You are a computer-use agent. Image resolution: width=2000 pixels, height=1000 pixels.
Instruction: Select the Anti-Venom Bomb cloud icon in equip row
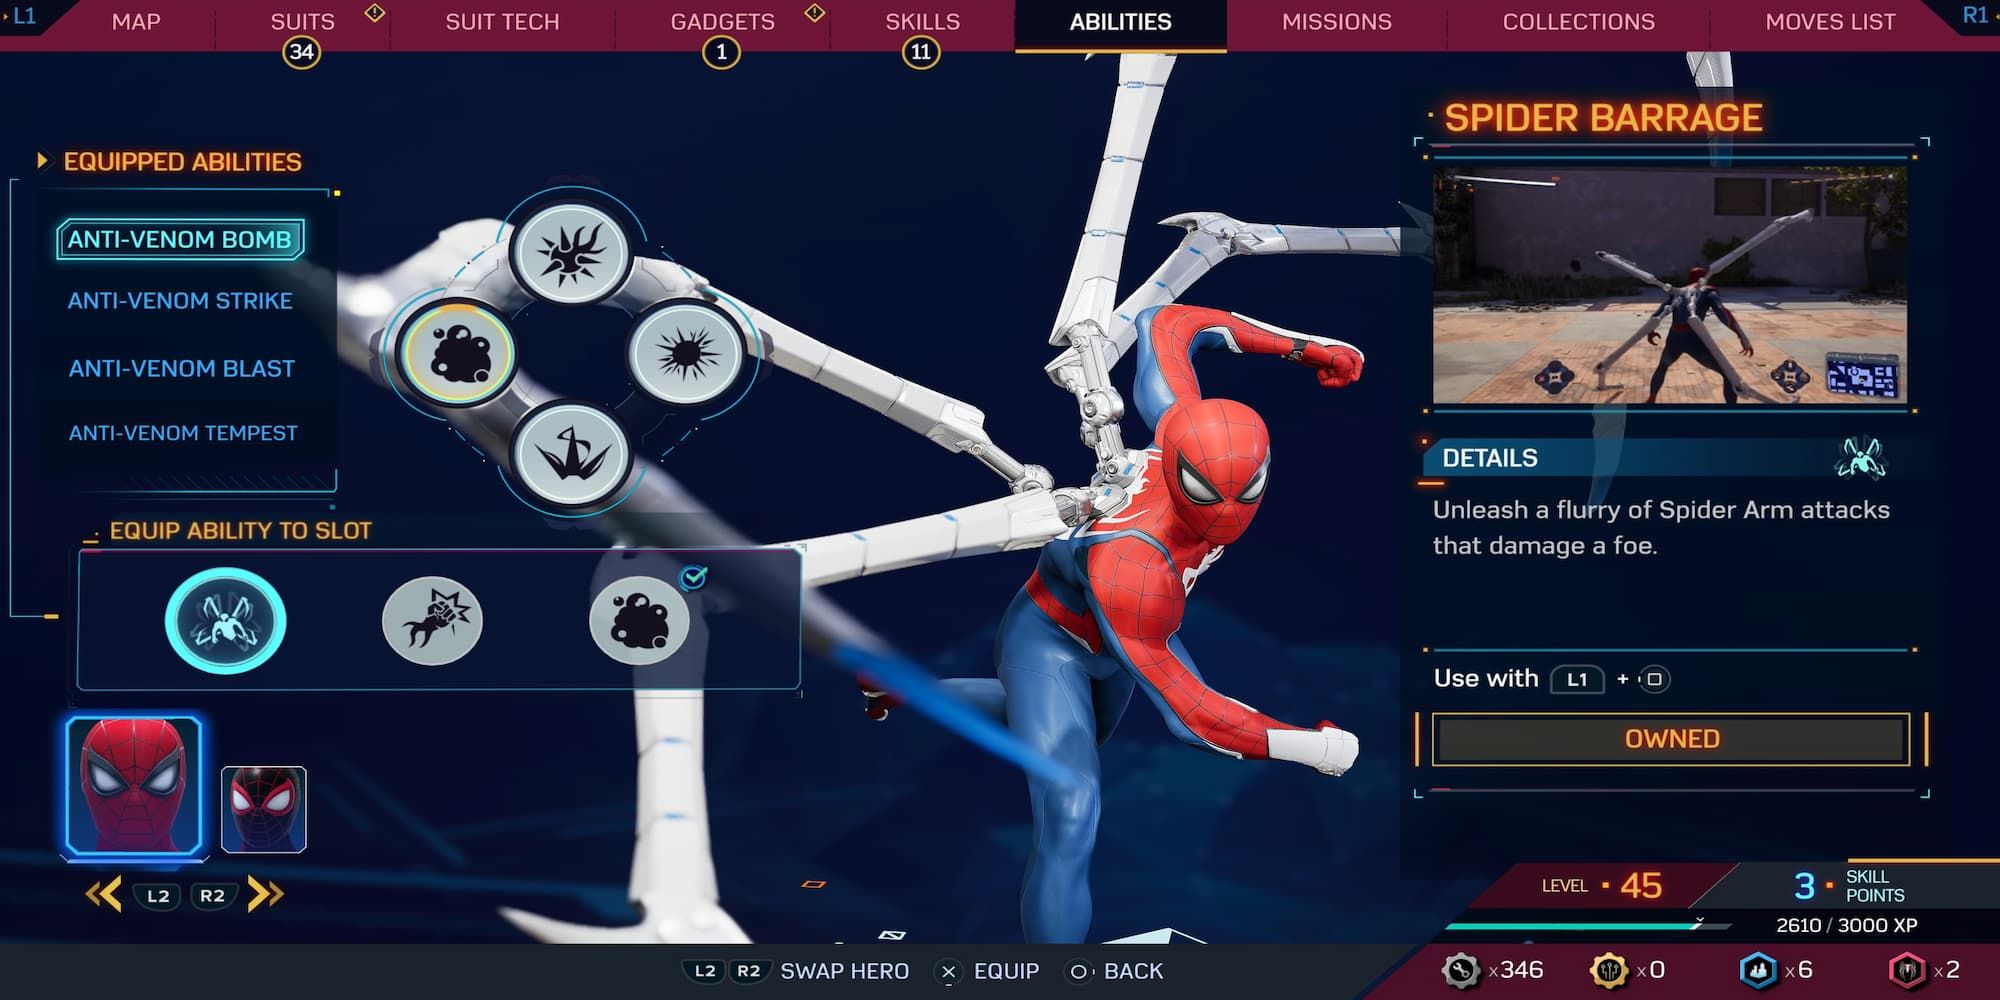click(x=640, y=620)
